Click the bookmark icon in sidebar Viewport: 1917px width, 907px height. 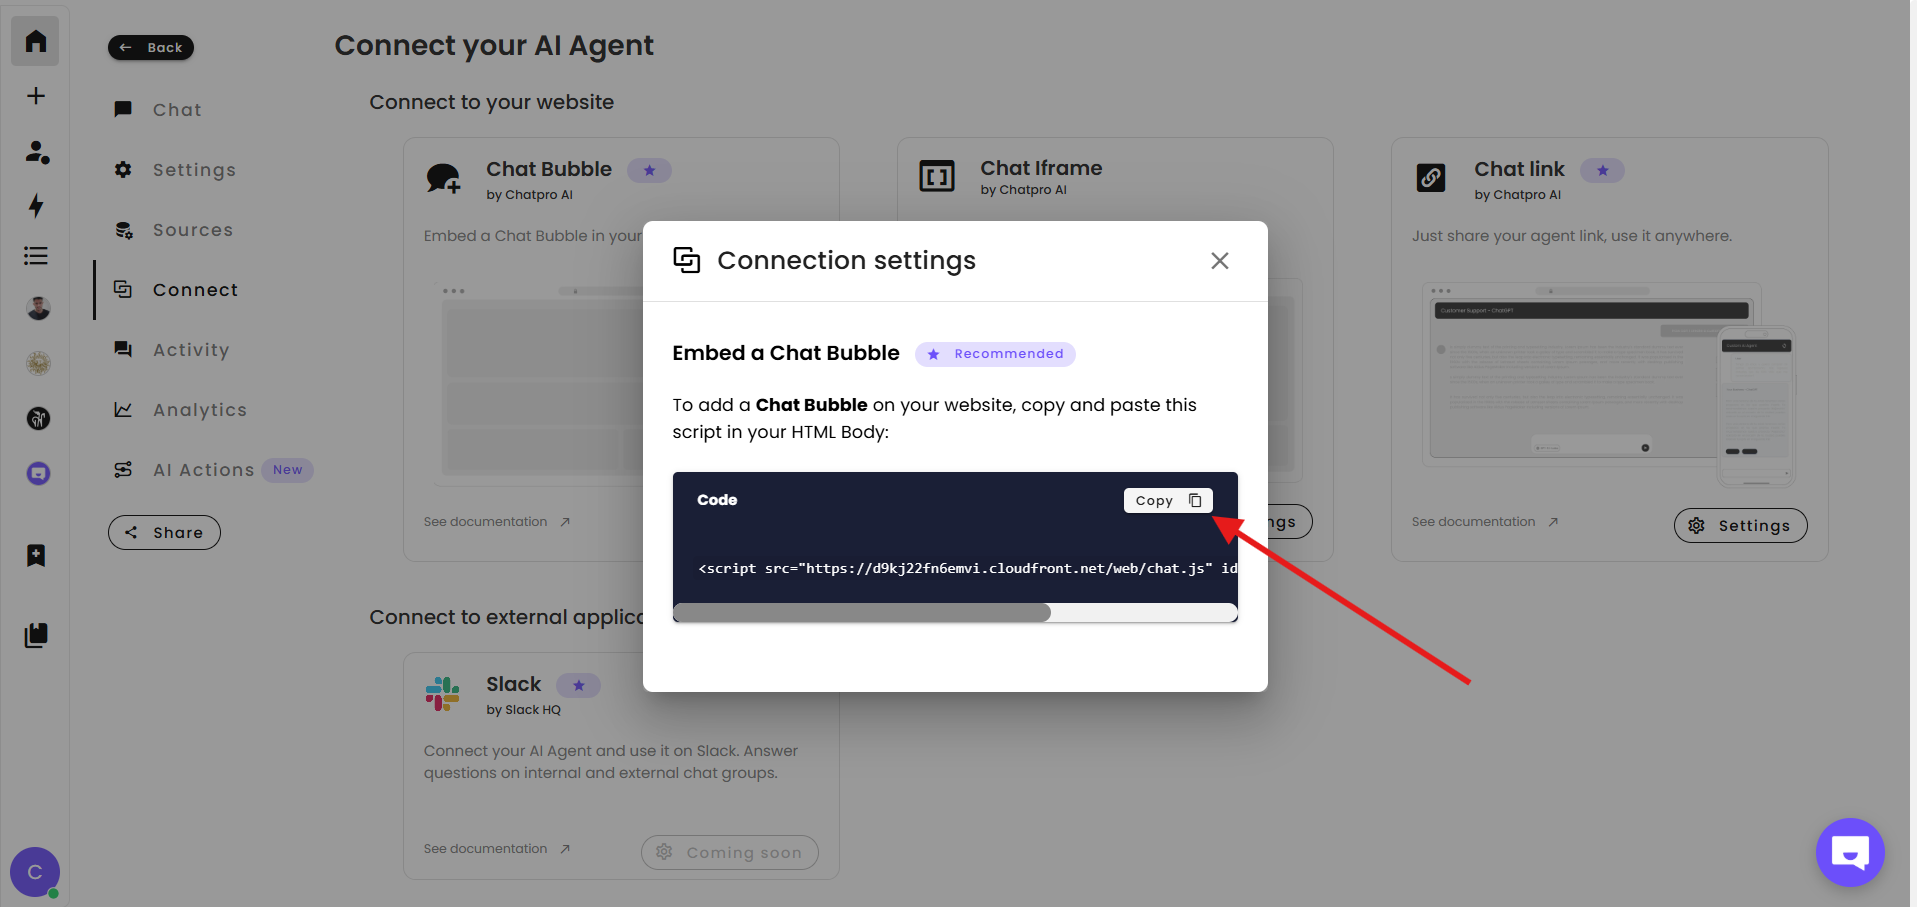(x=36, y=555)
